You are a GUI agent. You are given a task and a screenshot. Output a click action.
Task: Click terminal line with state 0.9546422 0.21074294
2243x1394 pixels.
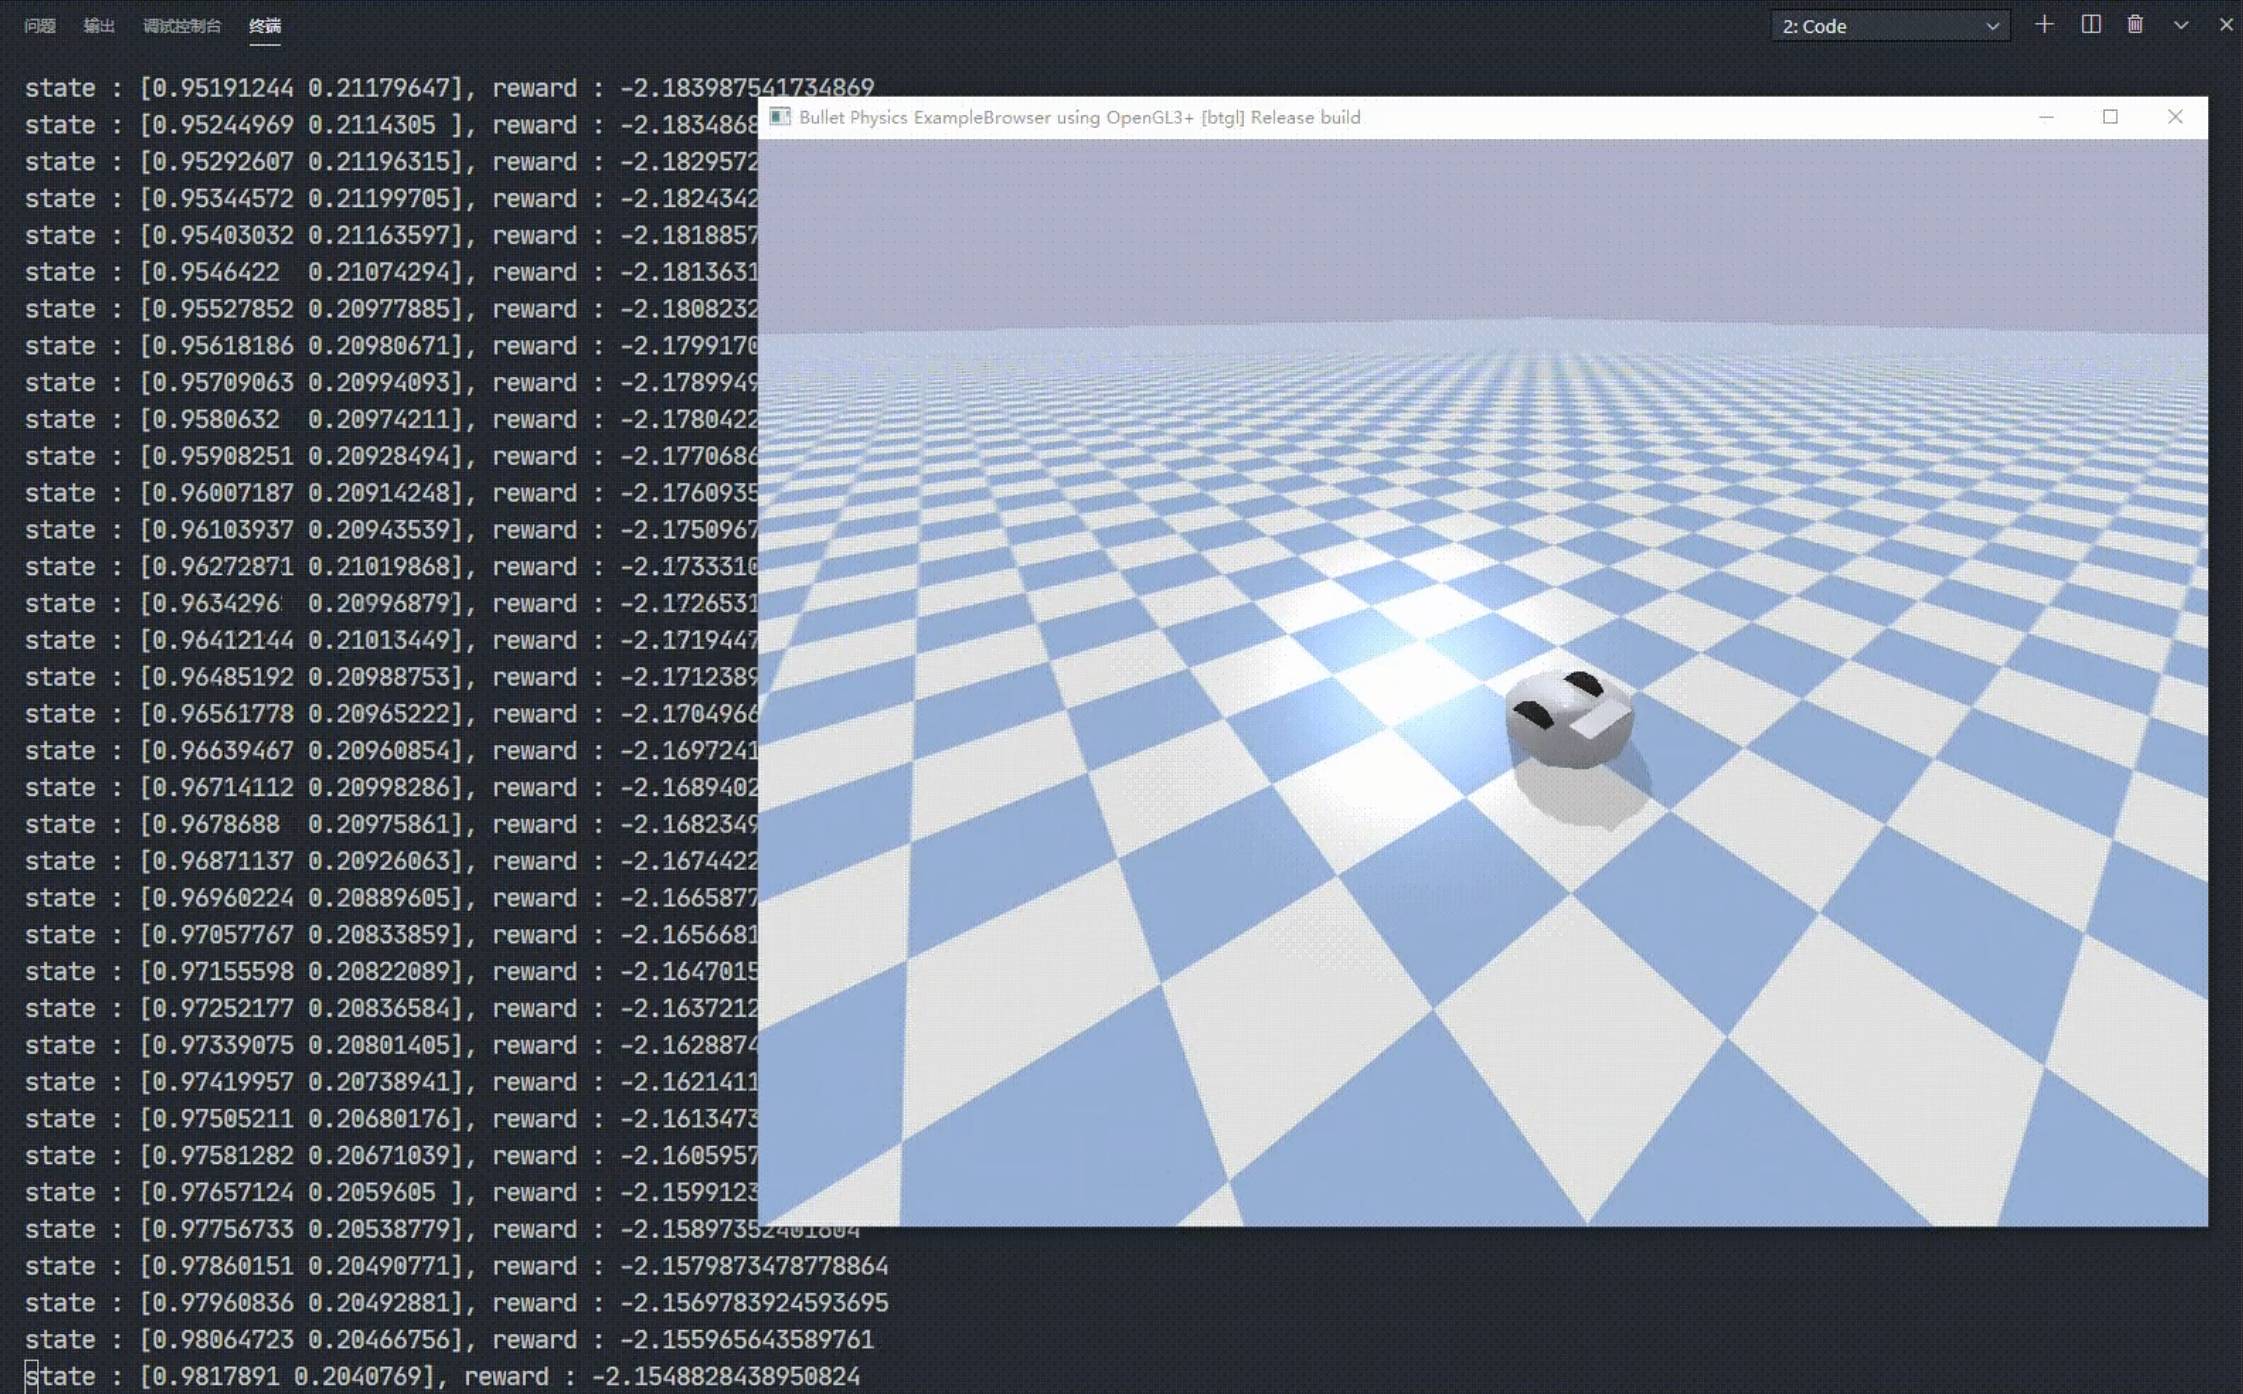click(x=391, y=272)
